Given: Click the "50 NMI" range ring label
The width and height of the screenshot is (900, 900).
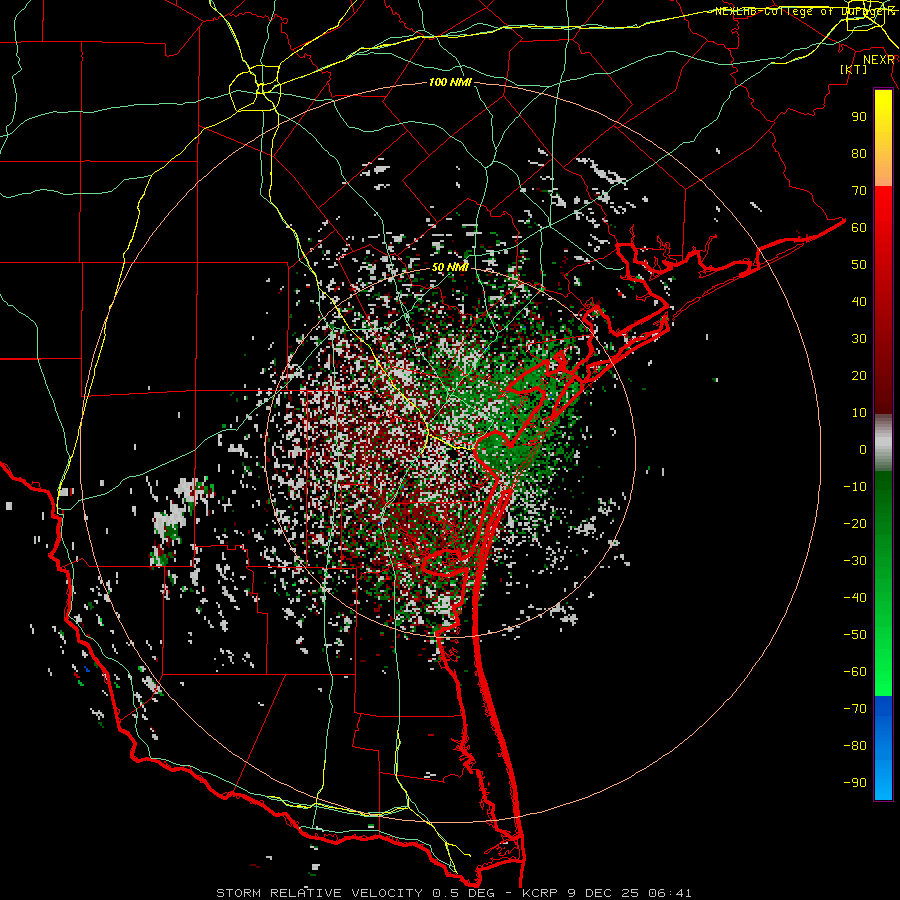Looking at the screenshot, I should 450,267.
